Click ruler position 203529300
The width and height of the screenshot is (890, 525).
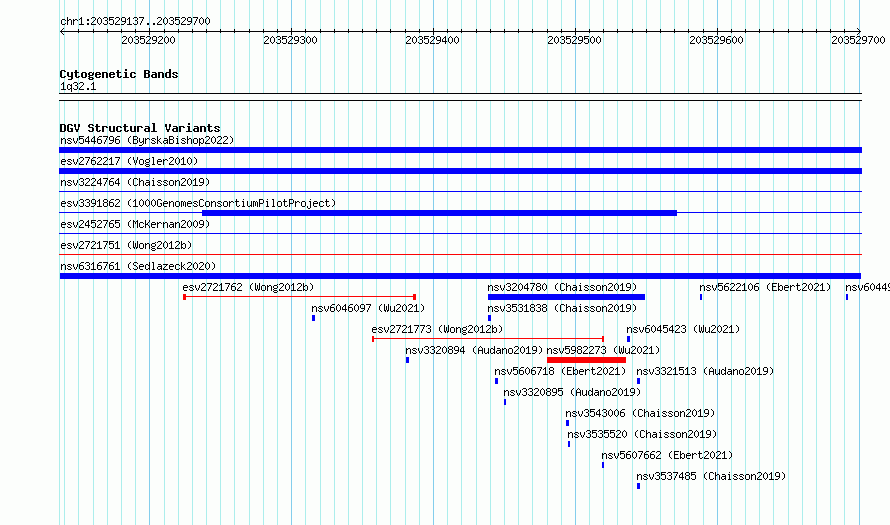click(x=290, y=40)
